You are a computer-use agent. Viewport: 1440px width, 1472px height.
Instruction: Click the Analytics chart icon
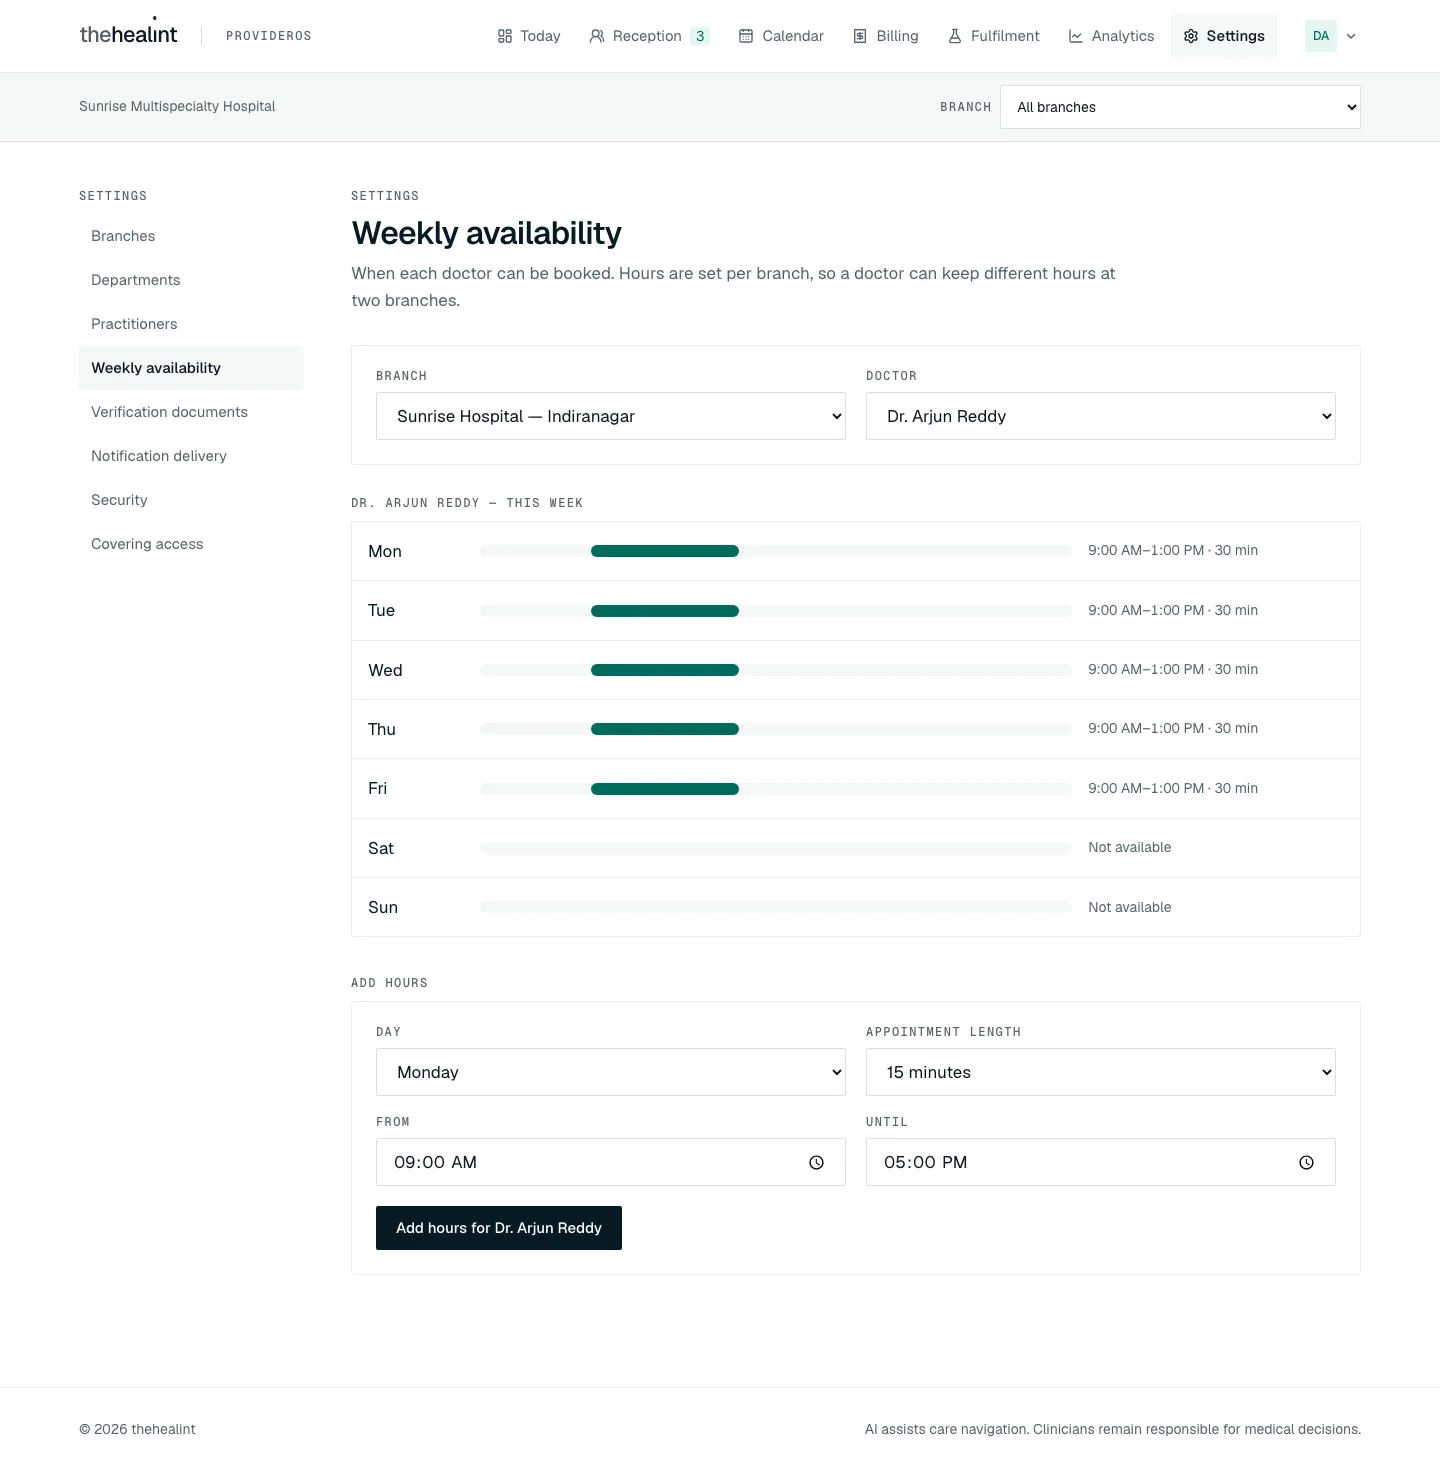[x=1076, y=36]
